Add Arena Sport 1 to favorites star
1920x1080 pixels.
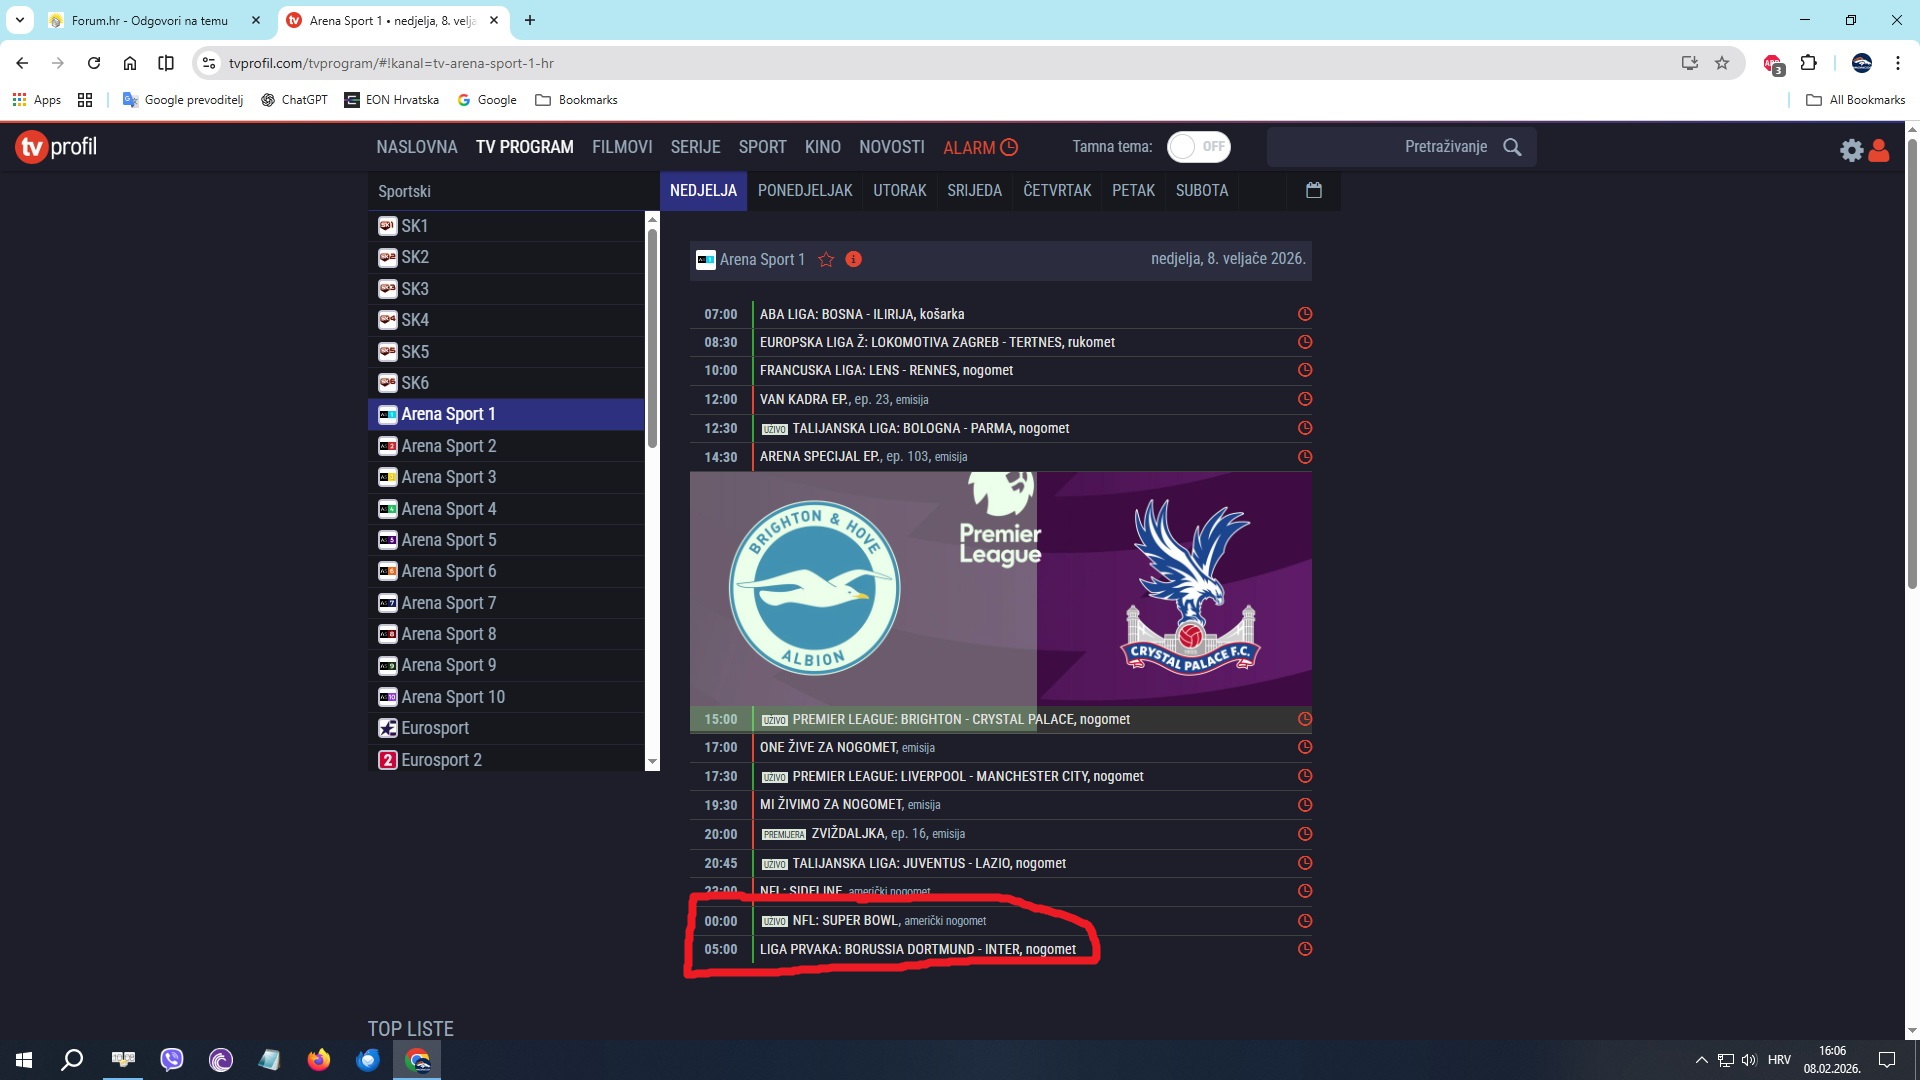[x=826, y=260]
